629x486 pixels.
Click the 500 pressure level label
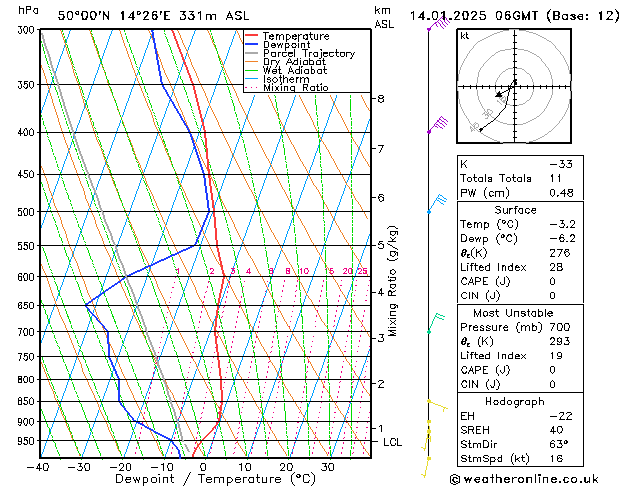click(x=28, y=212)
